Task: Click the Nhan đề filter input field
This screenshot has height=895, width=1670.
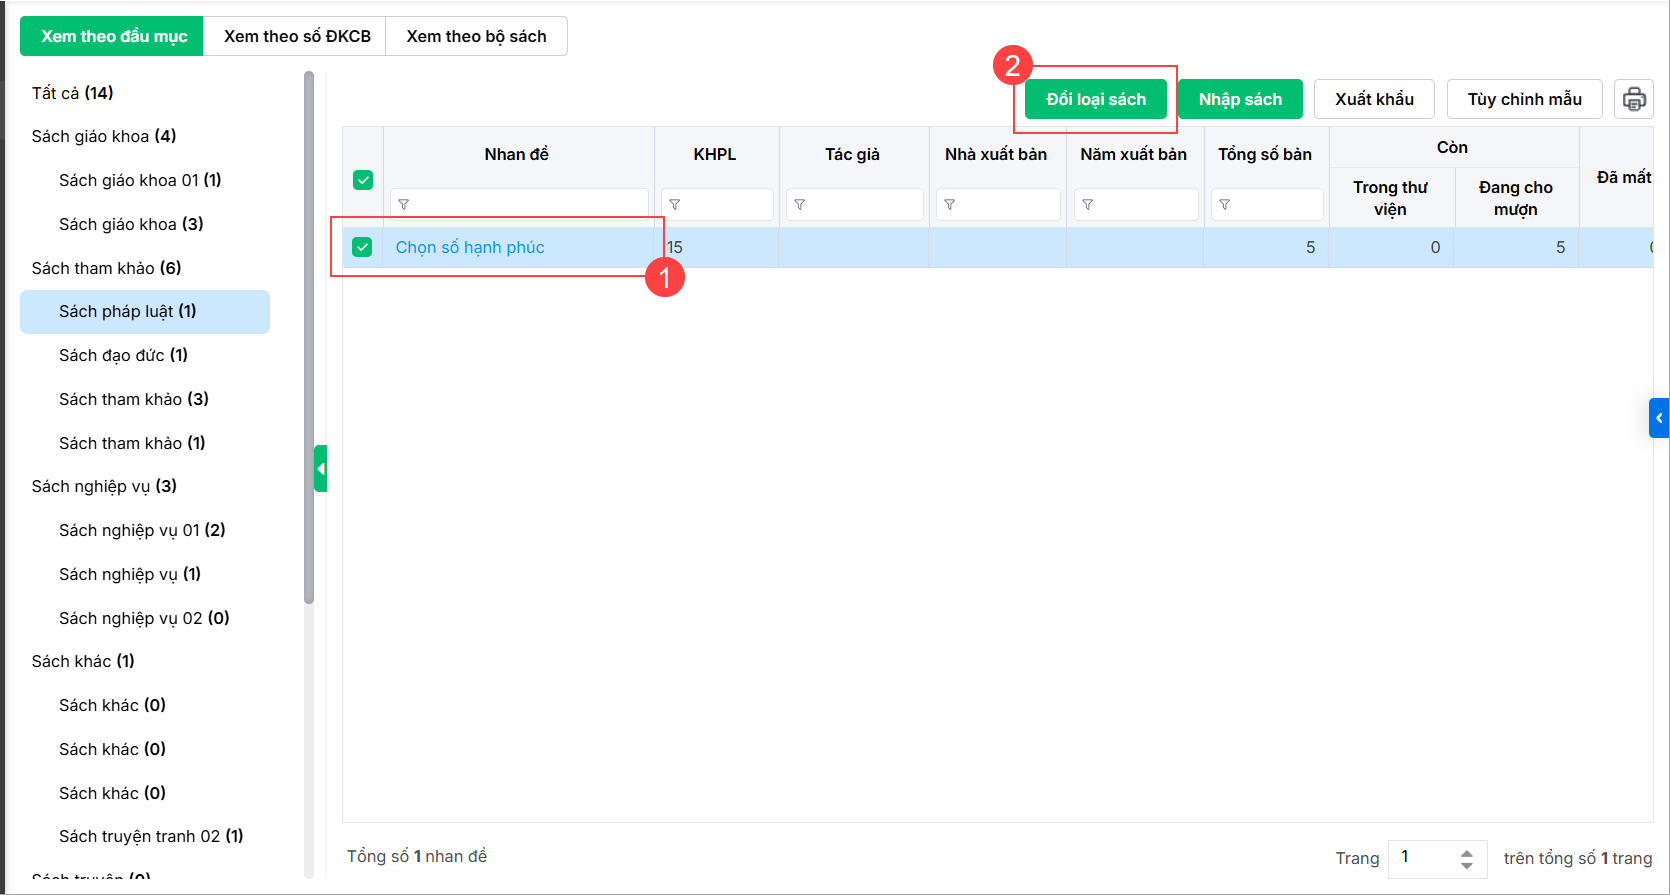Action: tap(519, 204)
